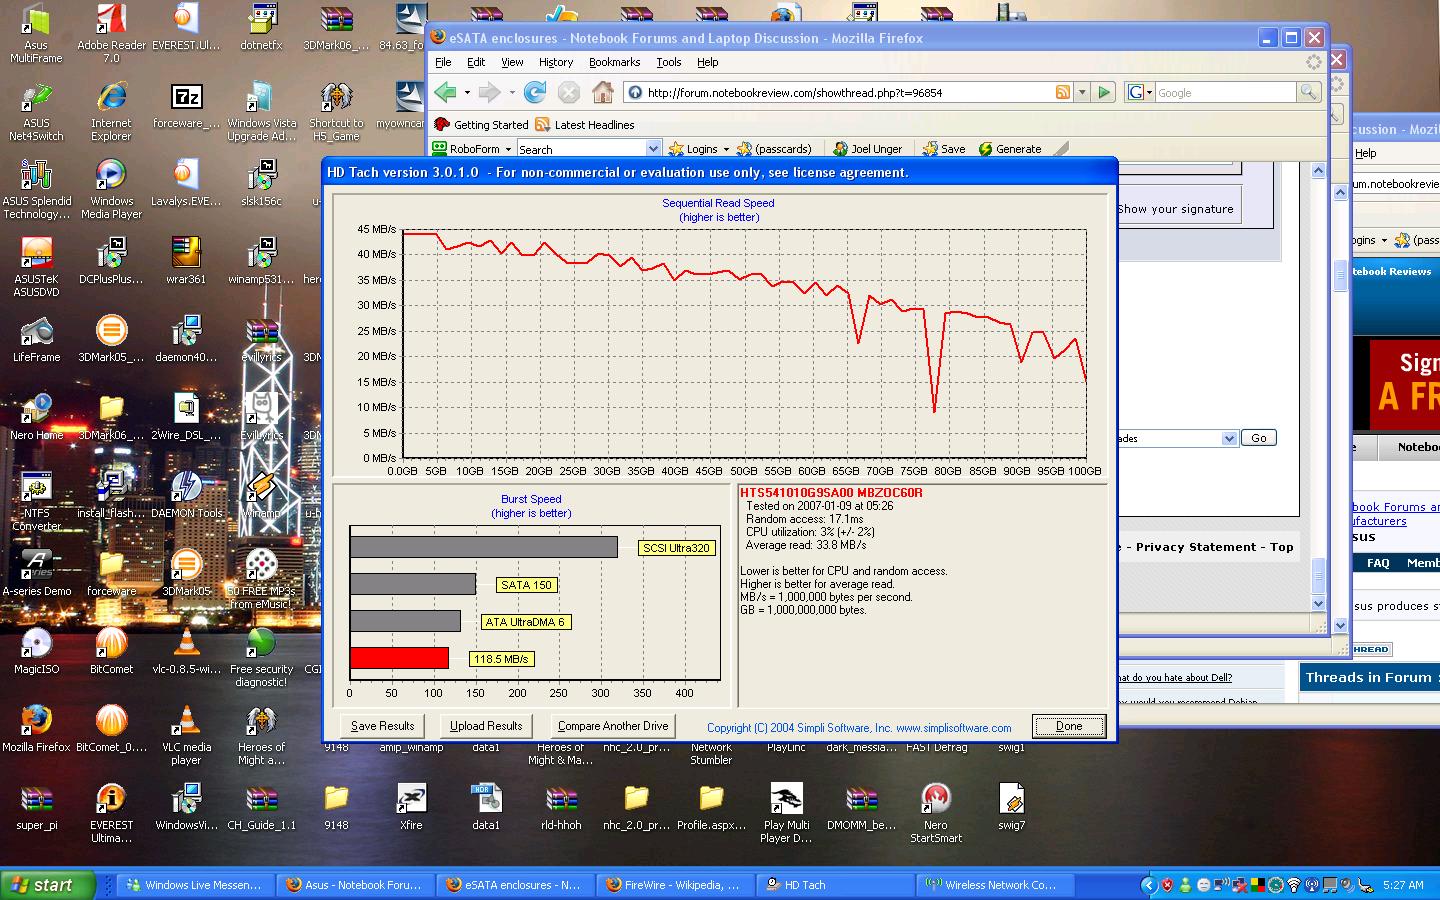Viewport: 1440px width, 900px height.
Task: Expand the RoboForm Search box dropdown
Action: click(x=653, y=149)
